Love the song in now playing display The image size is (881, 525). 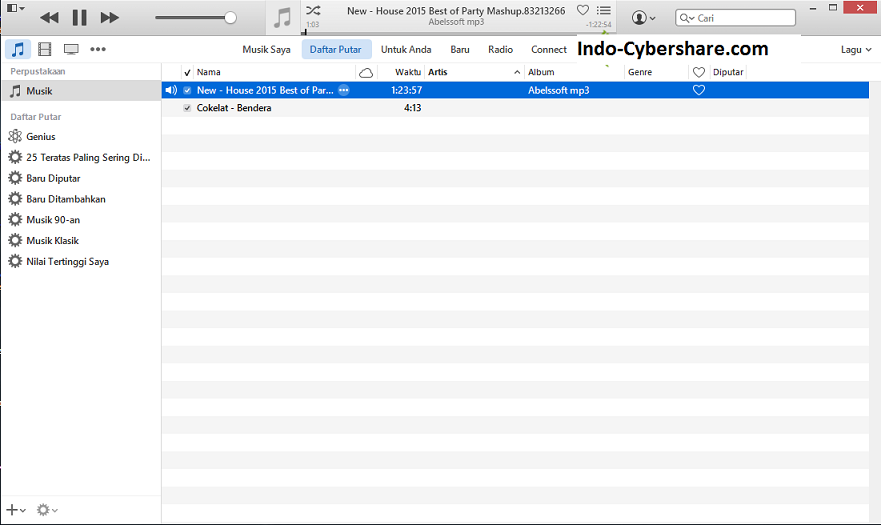tap(583, 10)
